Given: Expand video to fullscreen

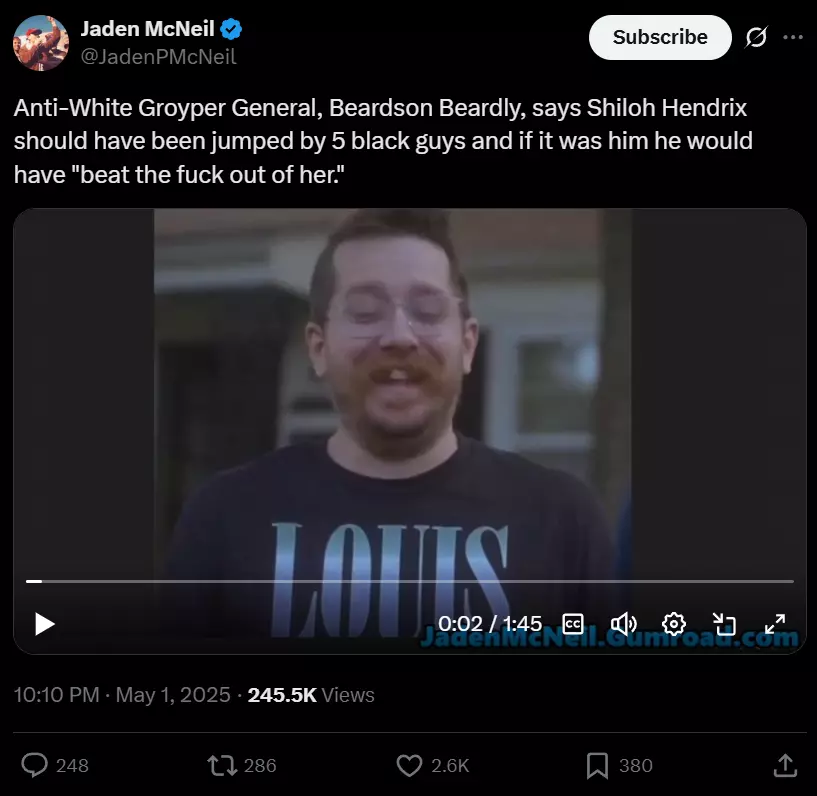Looking at the screenshot, I should (775, 624).
